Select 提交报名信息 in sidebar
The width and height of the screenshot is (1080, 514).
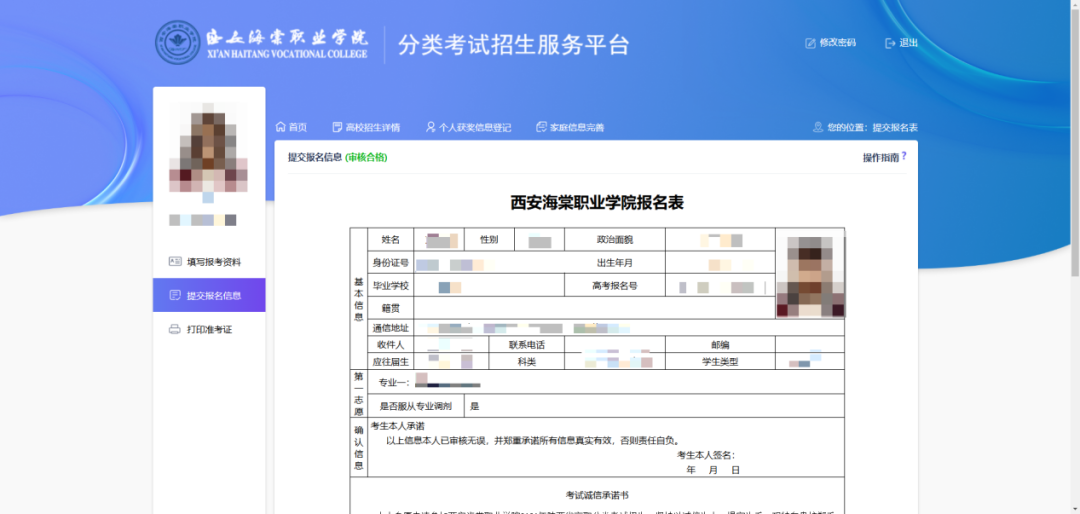point(209,296)
